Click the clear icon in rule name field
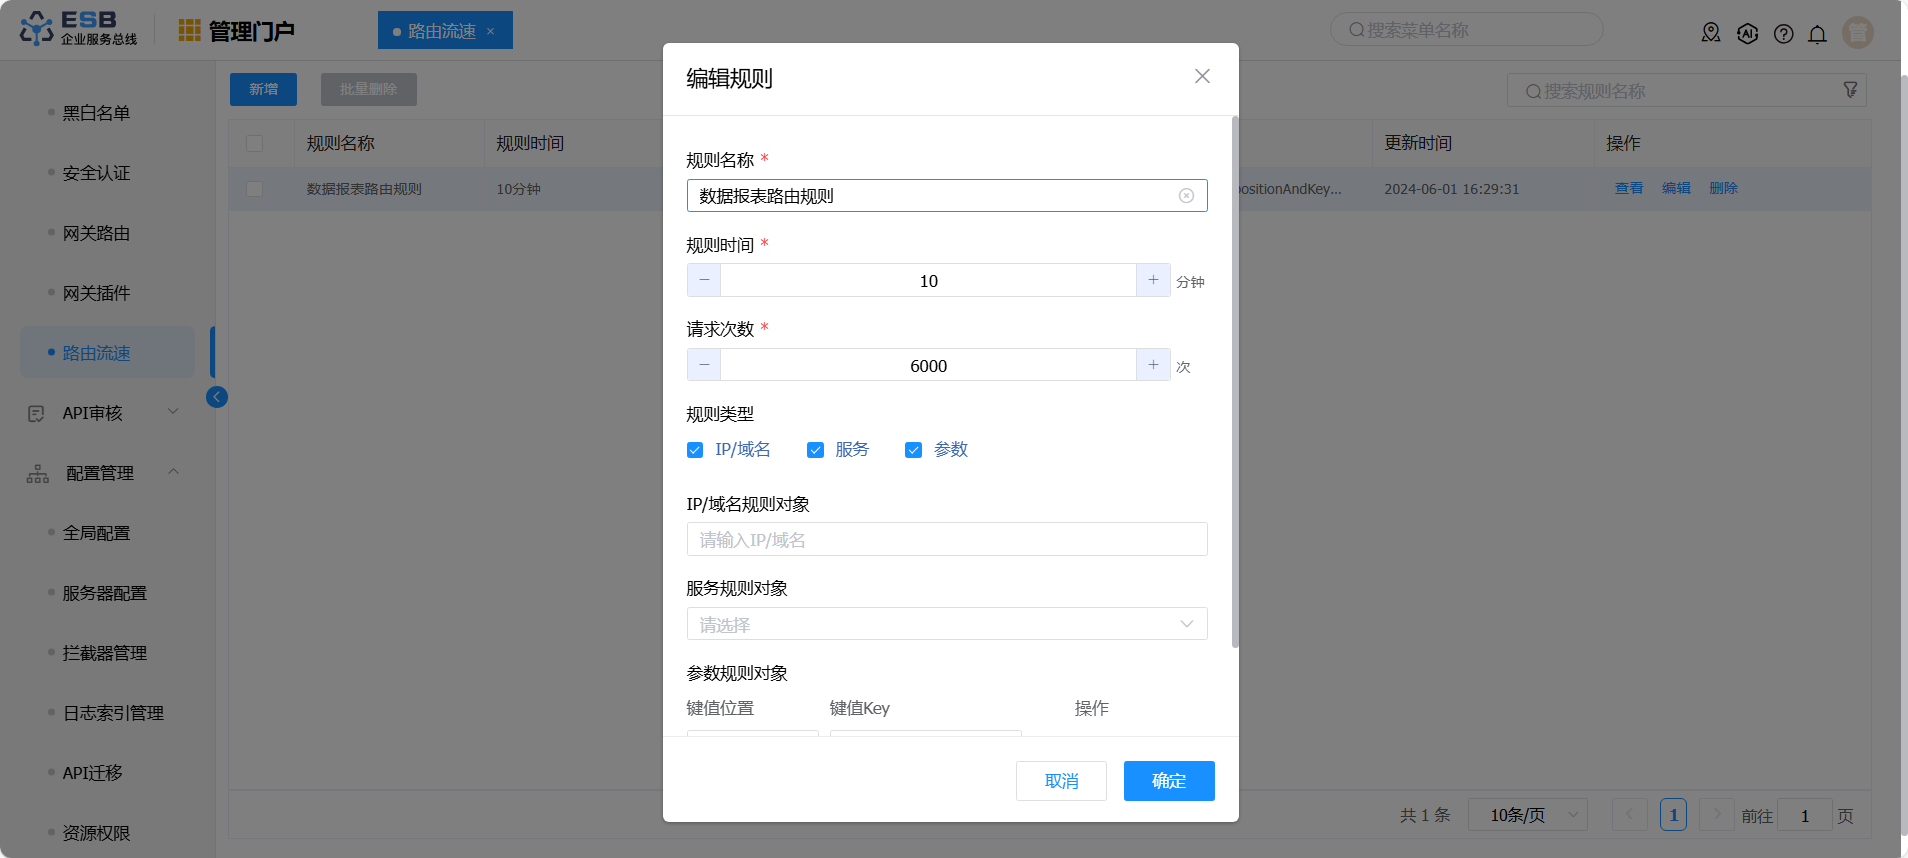Image resolution: width=1908 pixels, height=858 pixels. click(1186, 196)
